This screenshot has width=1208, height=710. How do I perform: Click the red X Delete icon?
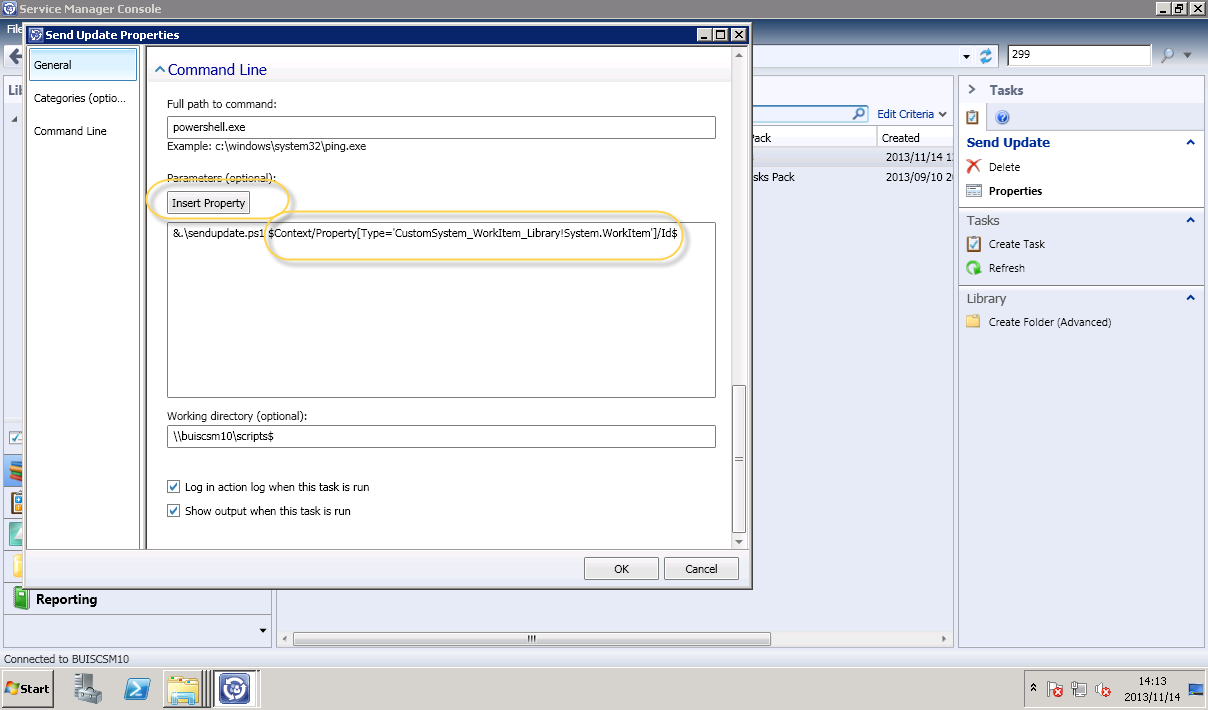pyautogui.click(x=974, y=167)
